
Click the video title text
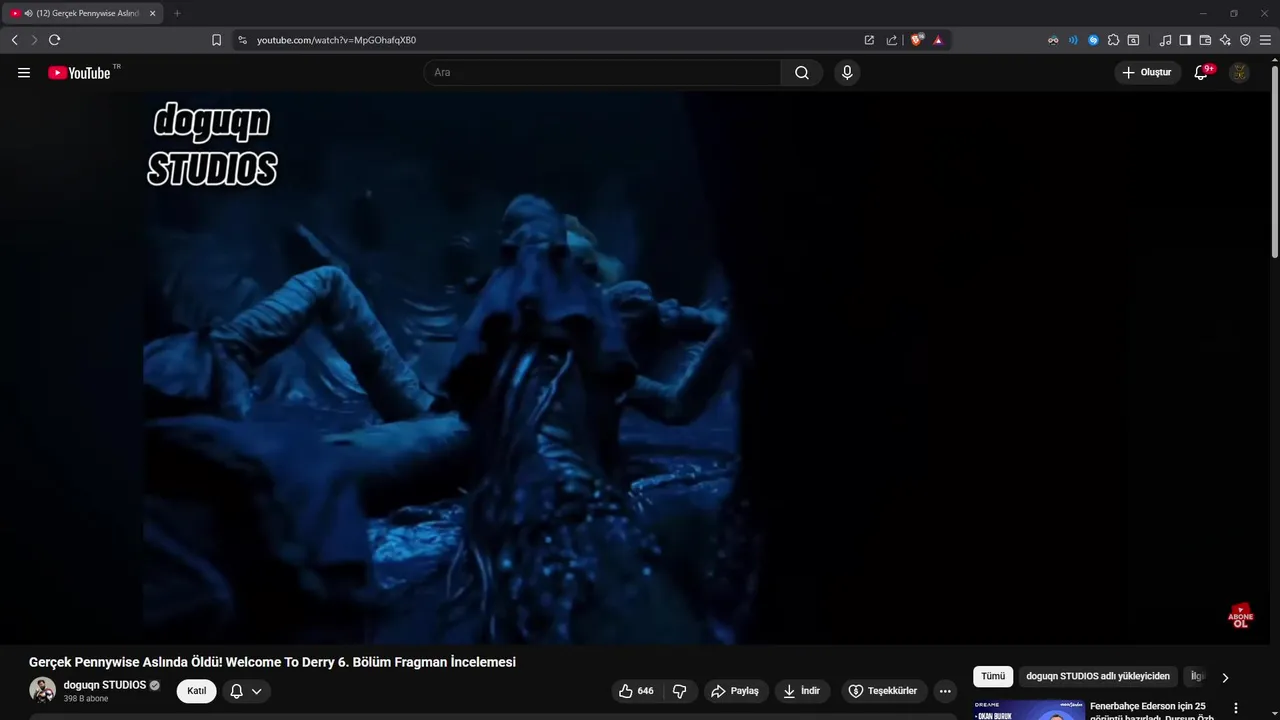[x=272, y=662]
